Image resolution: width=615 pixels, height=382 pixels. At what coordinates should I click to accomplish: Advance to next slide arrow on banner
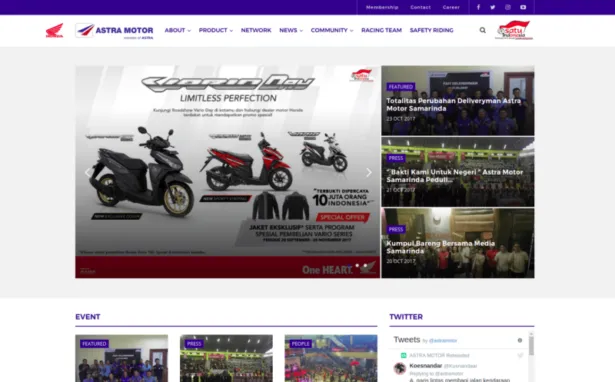(369, 172)
